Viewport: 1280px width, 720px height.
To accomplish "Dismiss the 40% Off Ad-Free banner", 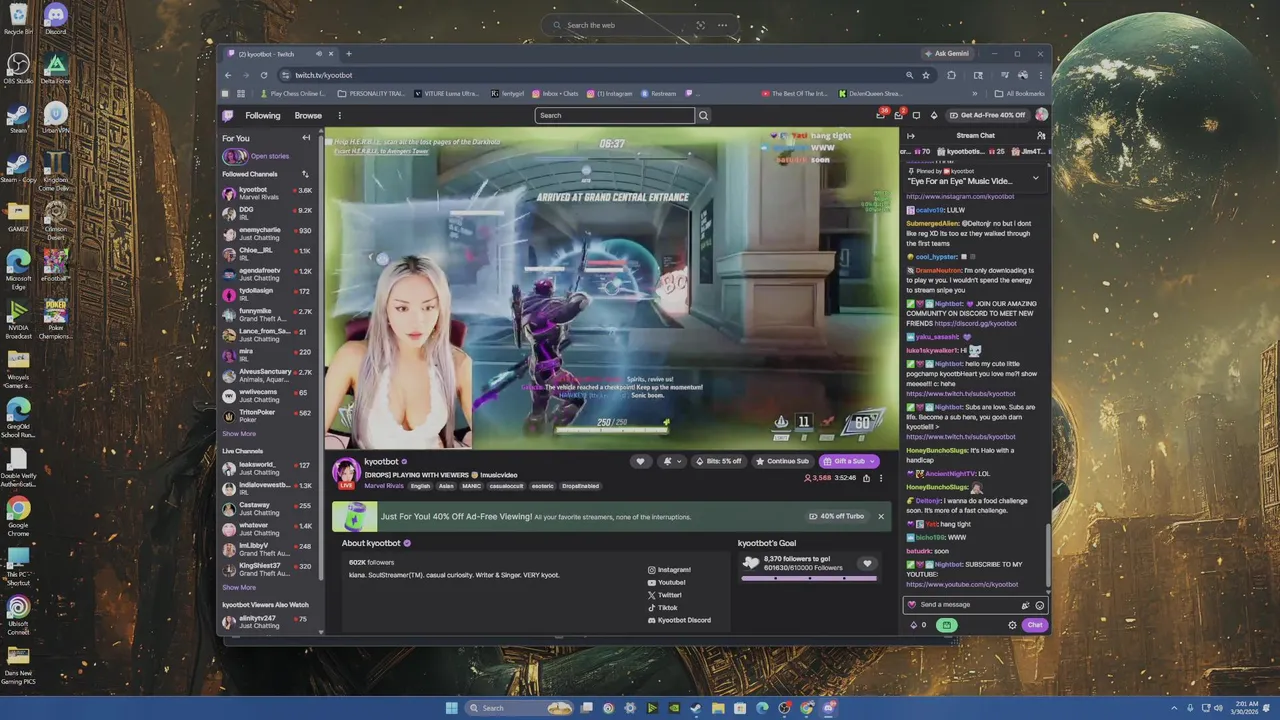I will click(x=881, y=517).
